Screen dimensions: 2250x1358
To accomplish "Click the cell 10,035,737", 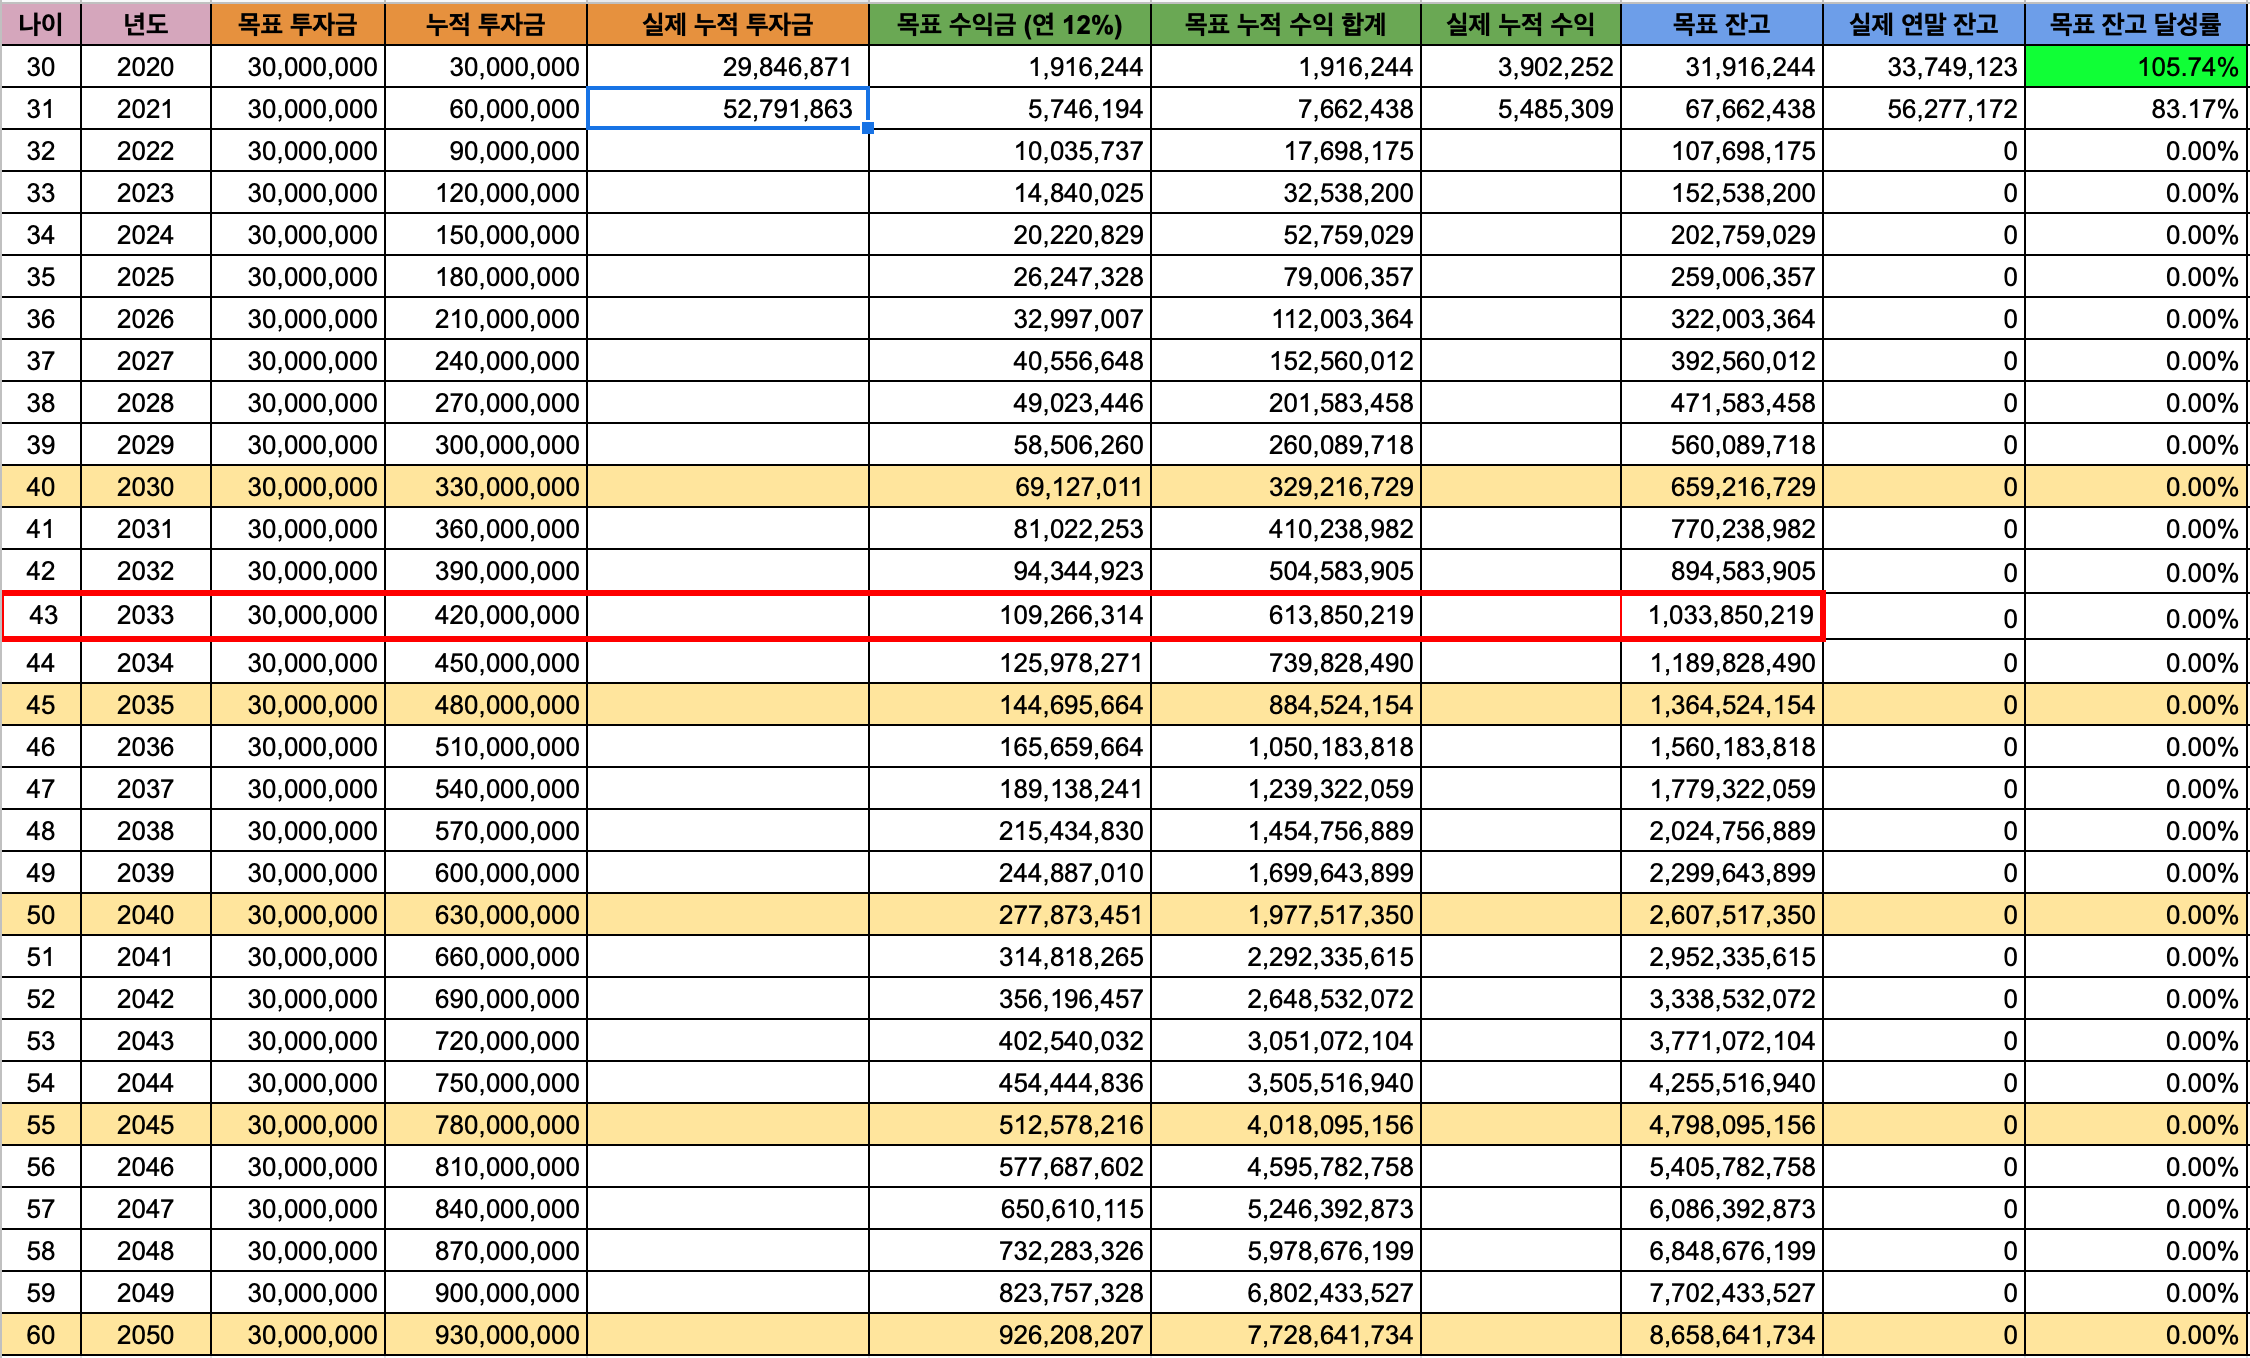I will pyautogui.click(x=1010, y=151).
